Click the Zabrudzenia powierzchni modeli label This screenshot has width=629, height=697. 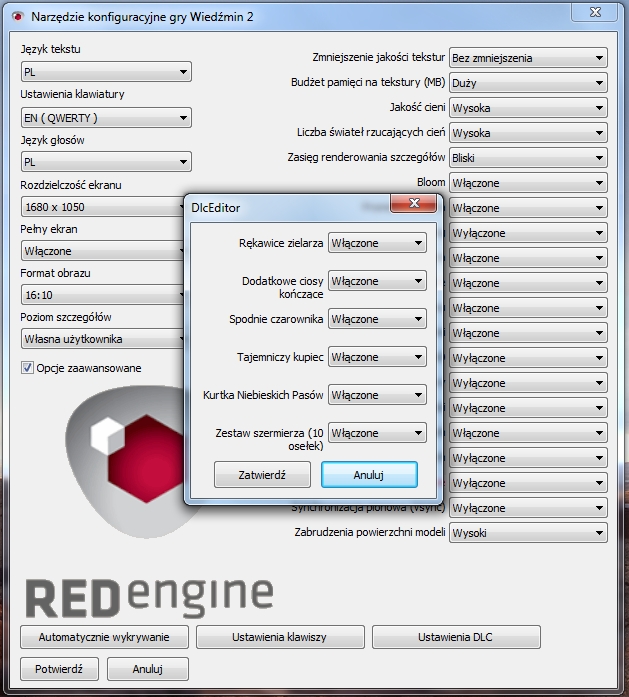click(x=370, y=532)
